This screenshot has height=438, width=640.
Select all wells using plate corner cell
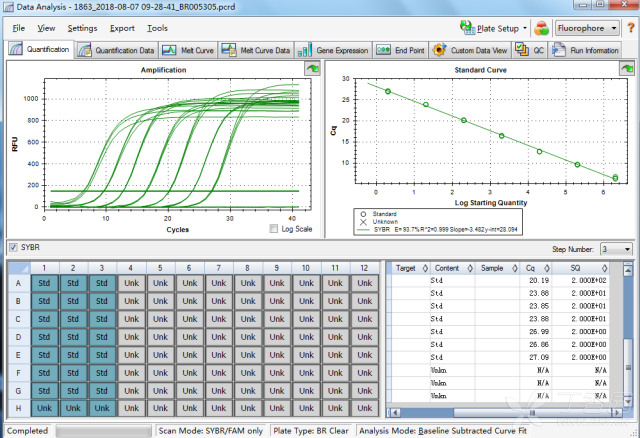tap(19, 268)
